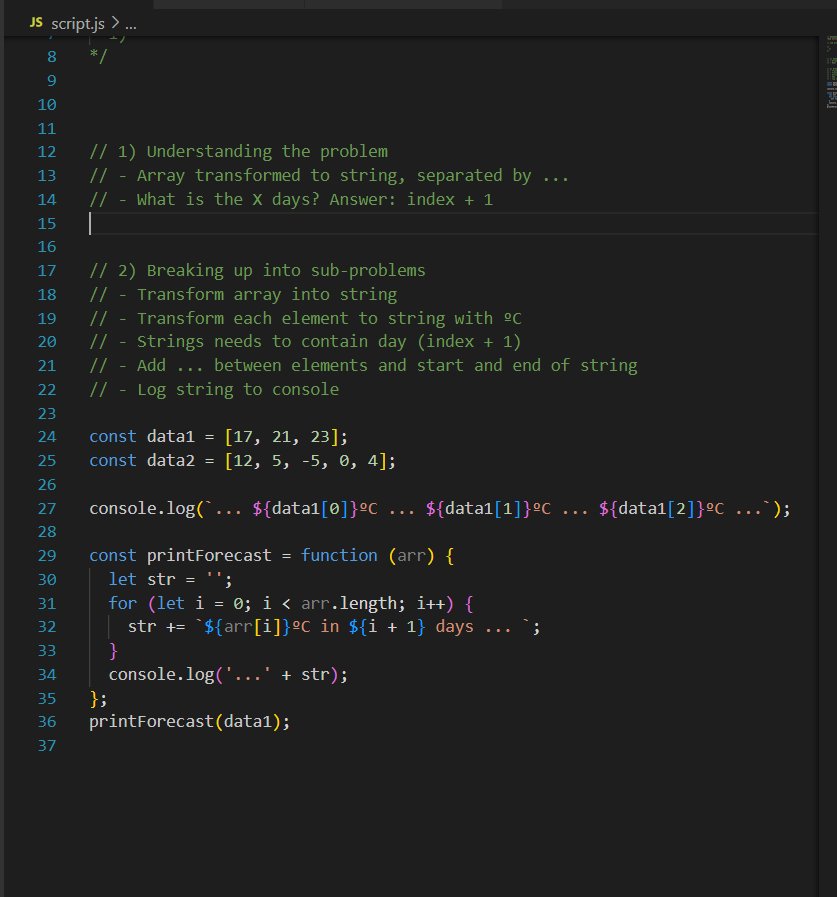The image size is (837, 897).
Task: Click variable name data1 on line 24
Action: pyautogui.click(x=170, y=437)
